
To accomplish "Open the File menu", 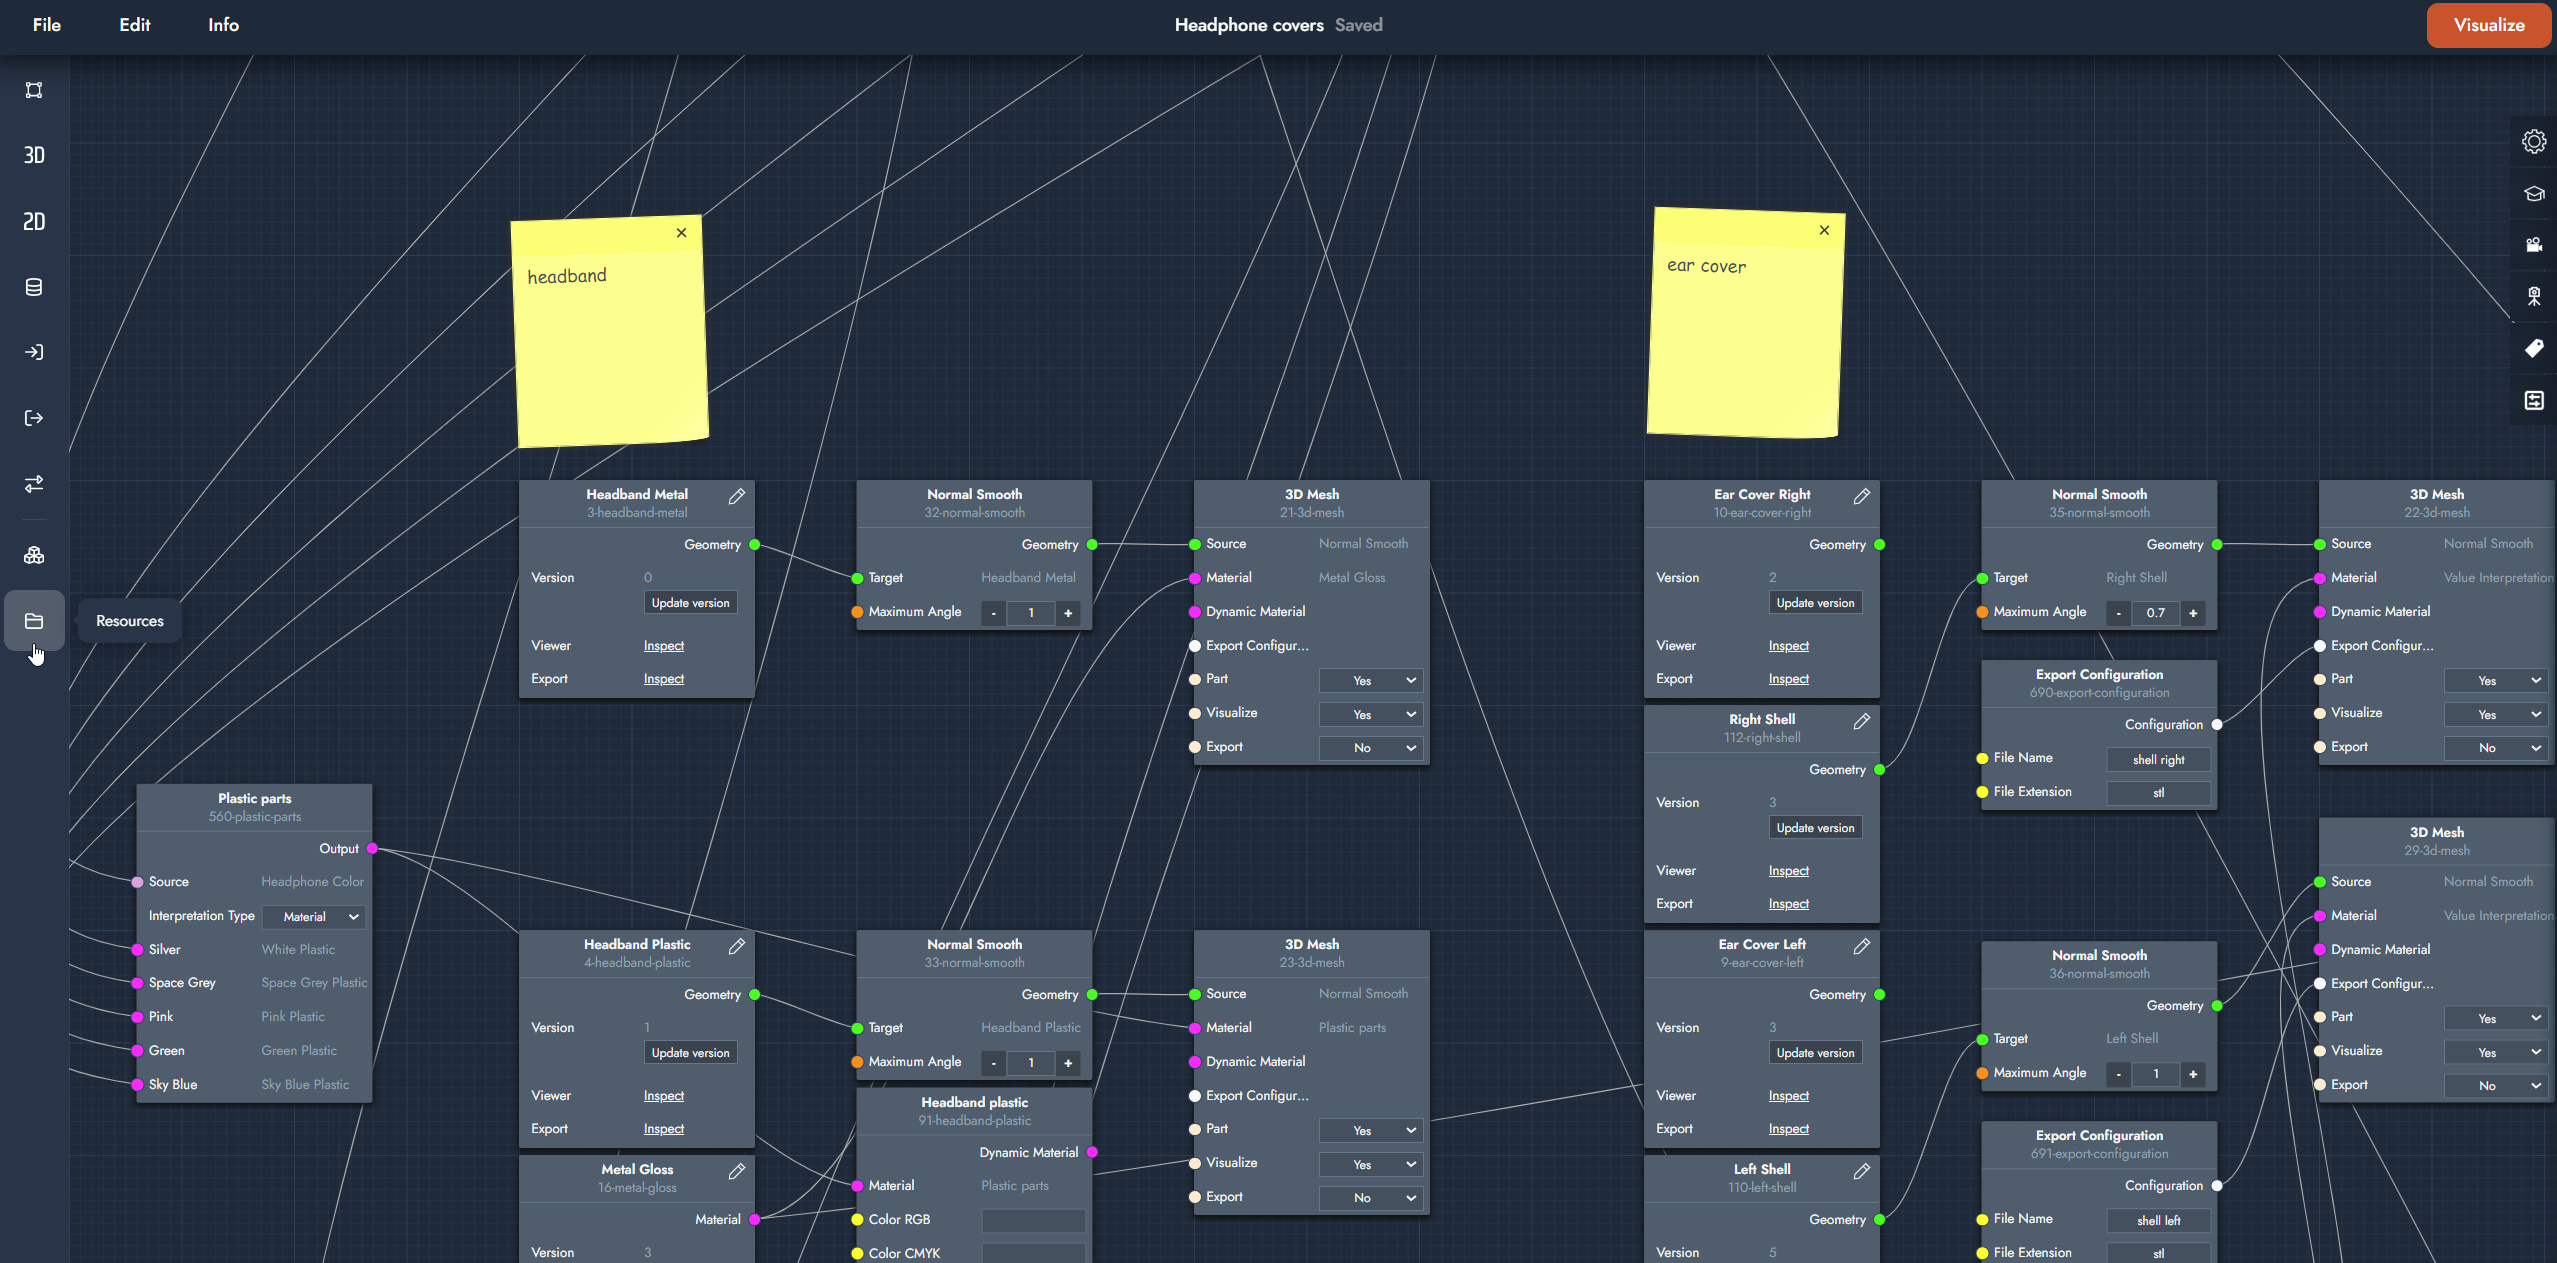I will 47,25.
